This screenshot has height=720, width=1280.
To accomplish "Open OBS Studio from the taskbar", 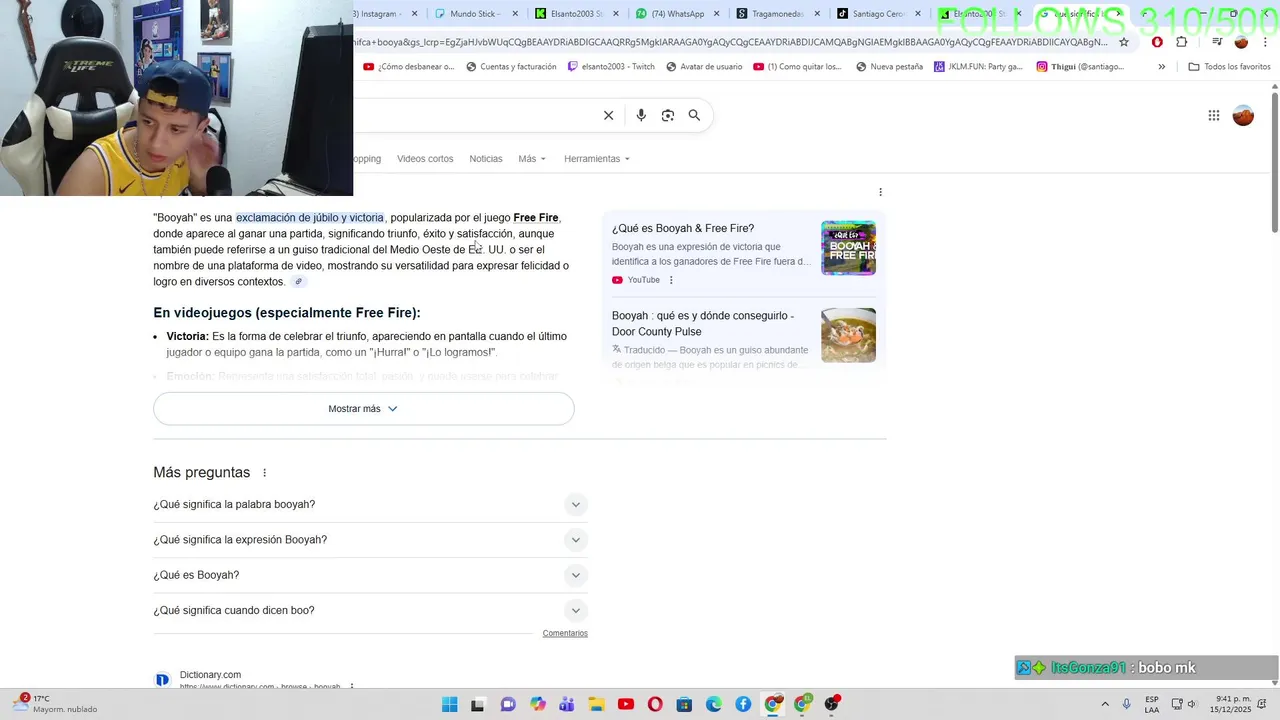I will 832,704.
